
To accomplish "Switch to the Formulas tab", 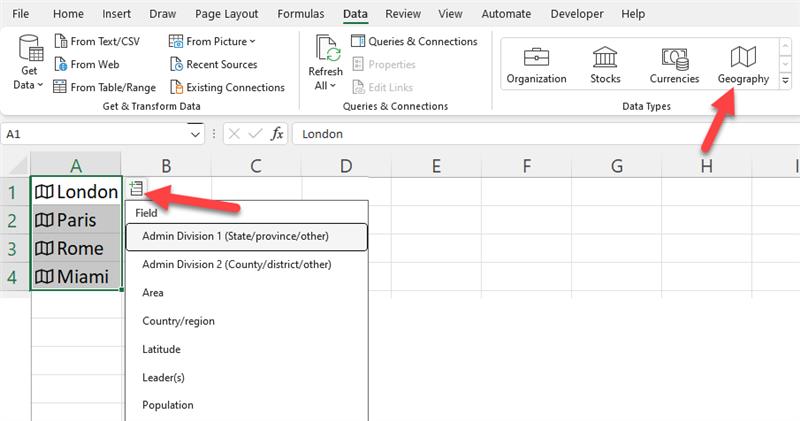I will coord(301,14).
